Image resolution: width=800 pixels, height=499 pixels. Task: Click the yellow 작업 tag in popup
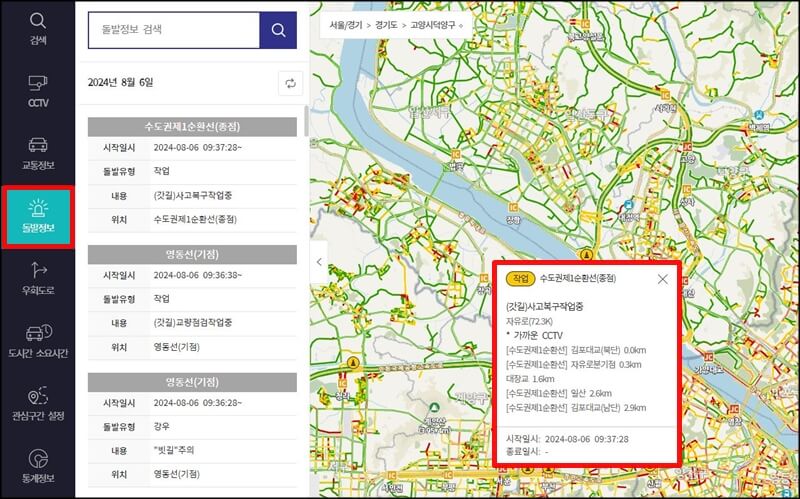[520, 279]
